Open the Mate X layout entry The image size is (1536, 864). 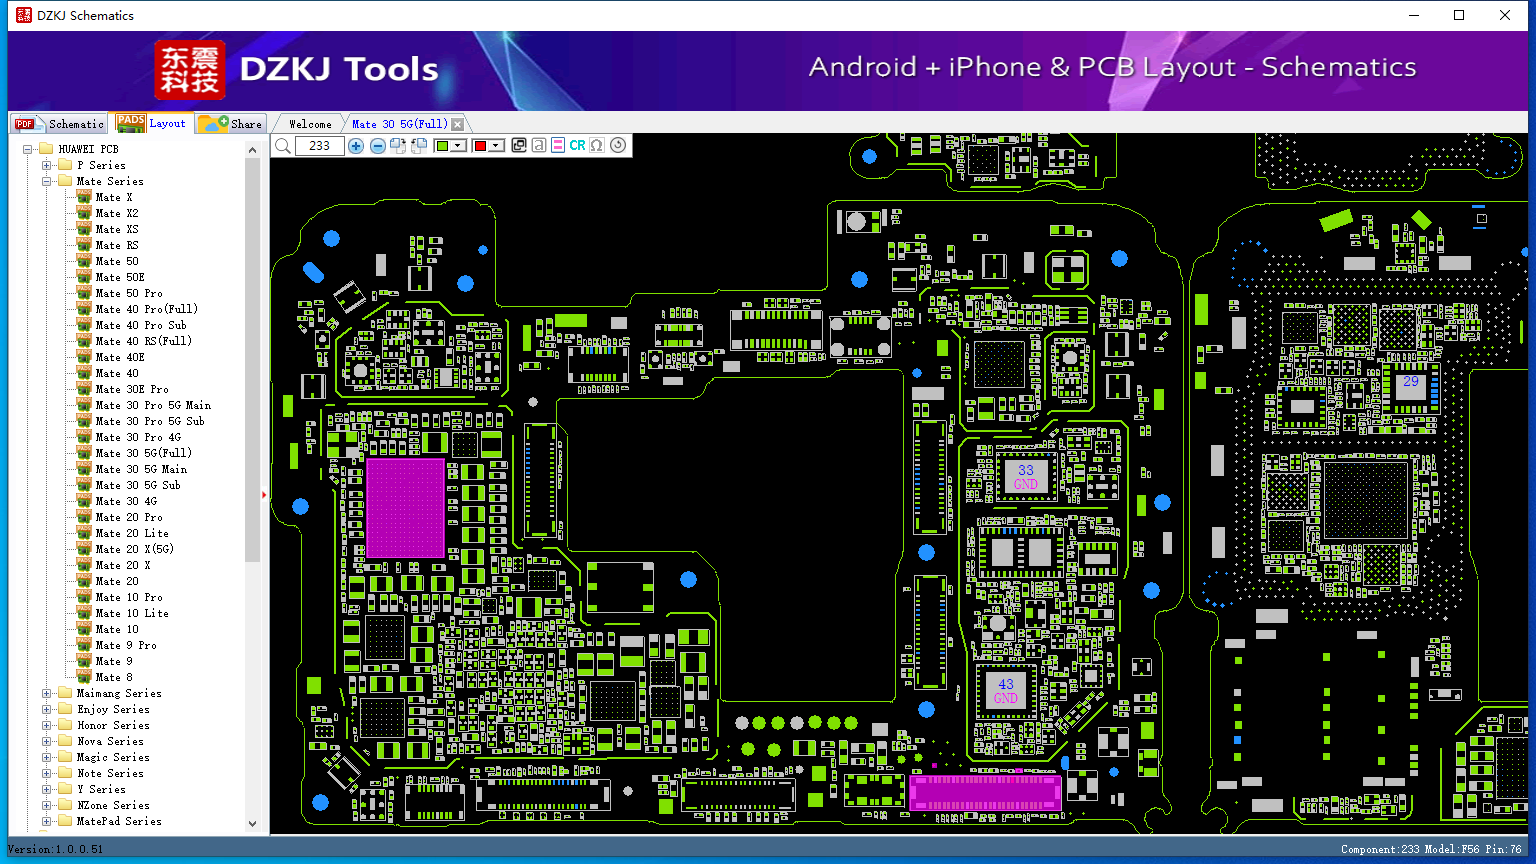(x=114, y=197)
